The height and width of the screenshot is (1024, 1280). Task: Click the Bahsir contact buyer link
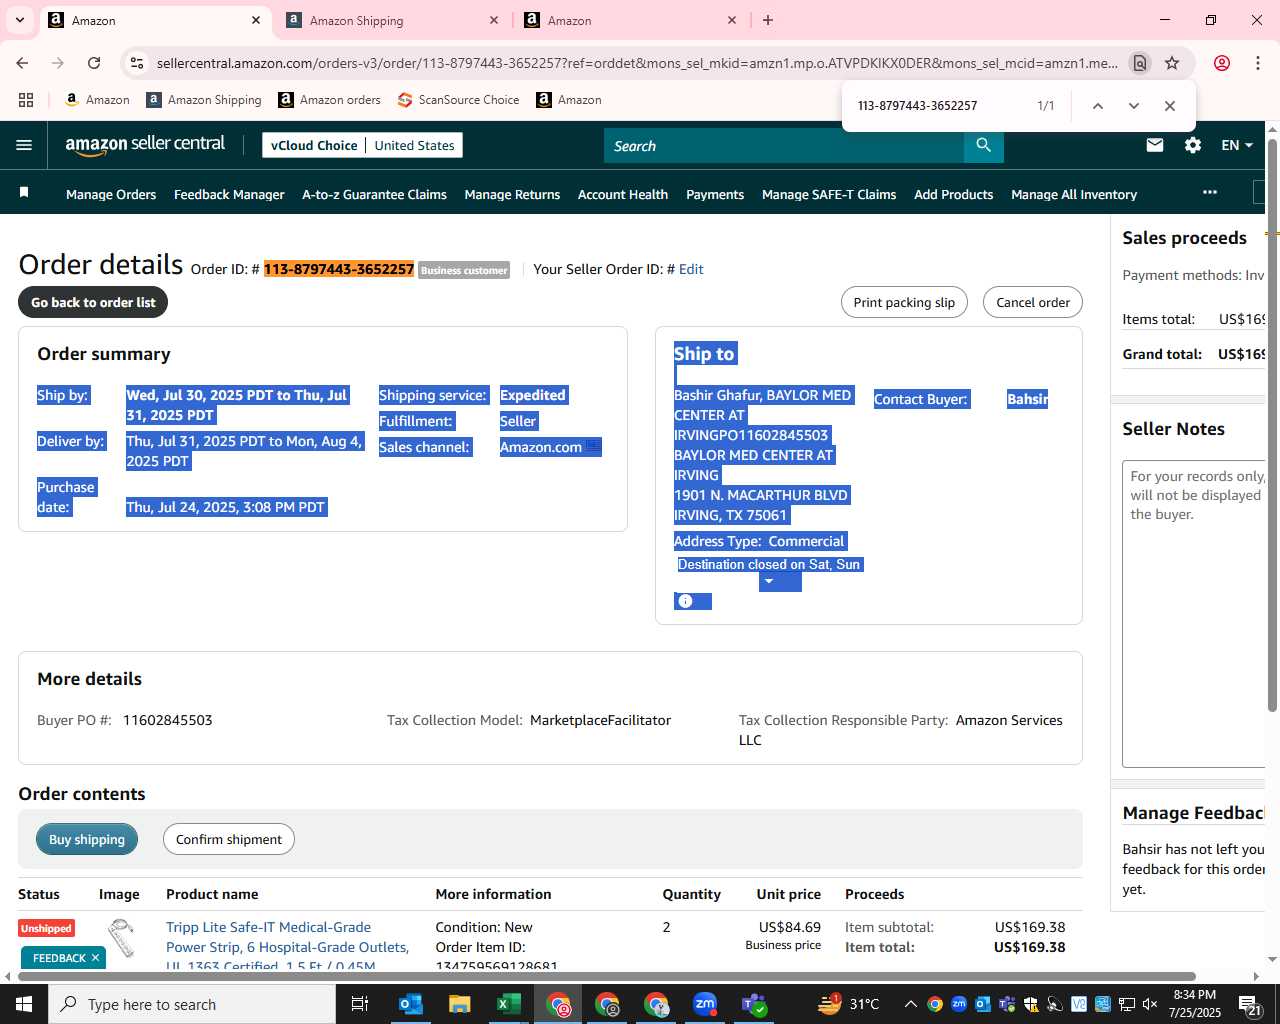tap(1027, 399)
